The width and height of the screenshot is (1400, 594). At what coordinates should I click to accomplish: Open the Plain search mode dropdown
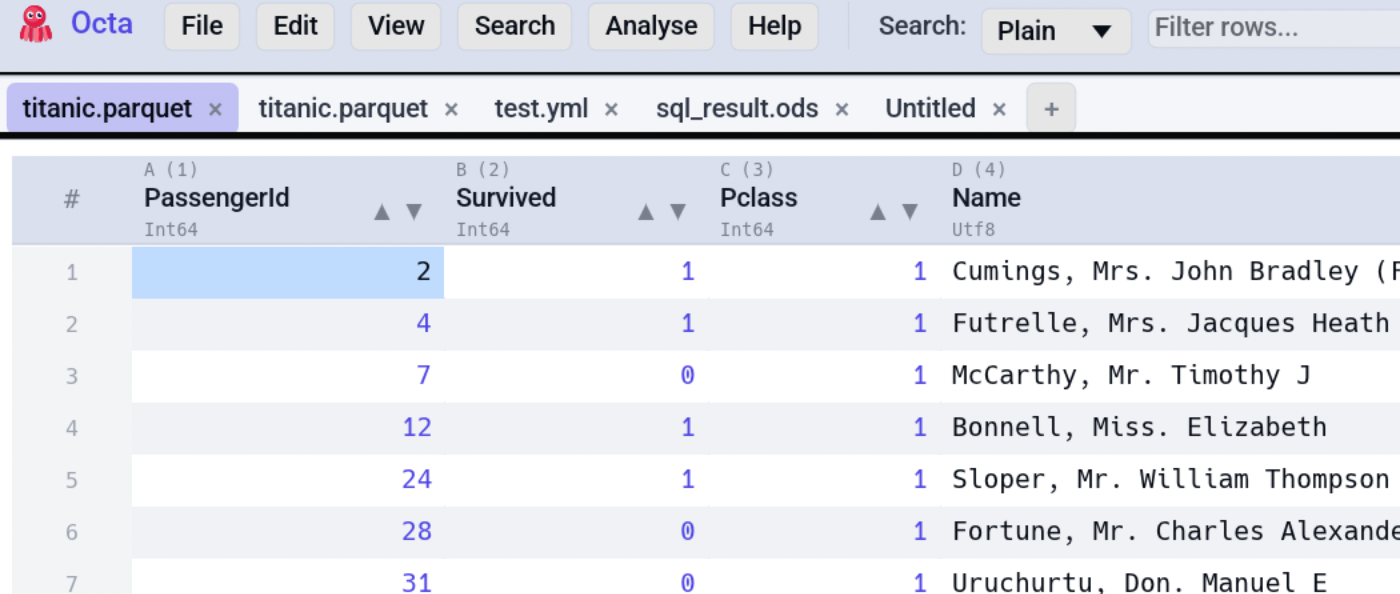[x=1056, y=31]
